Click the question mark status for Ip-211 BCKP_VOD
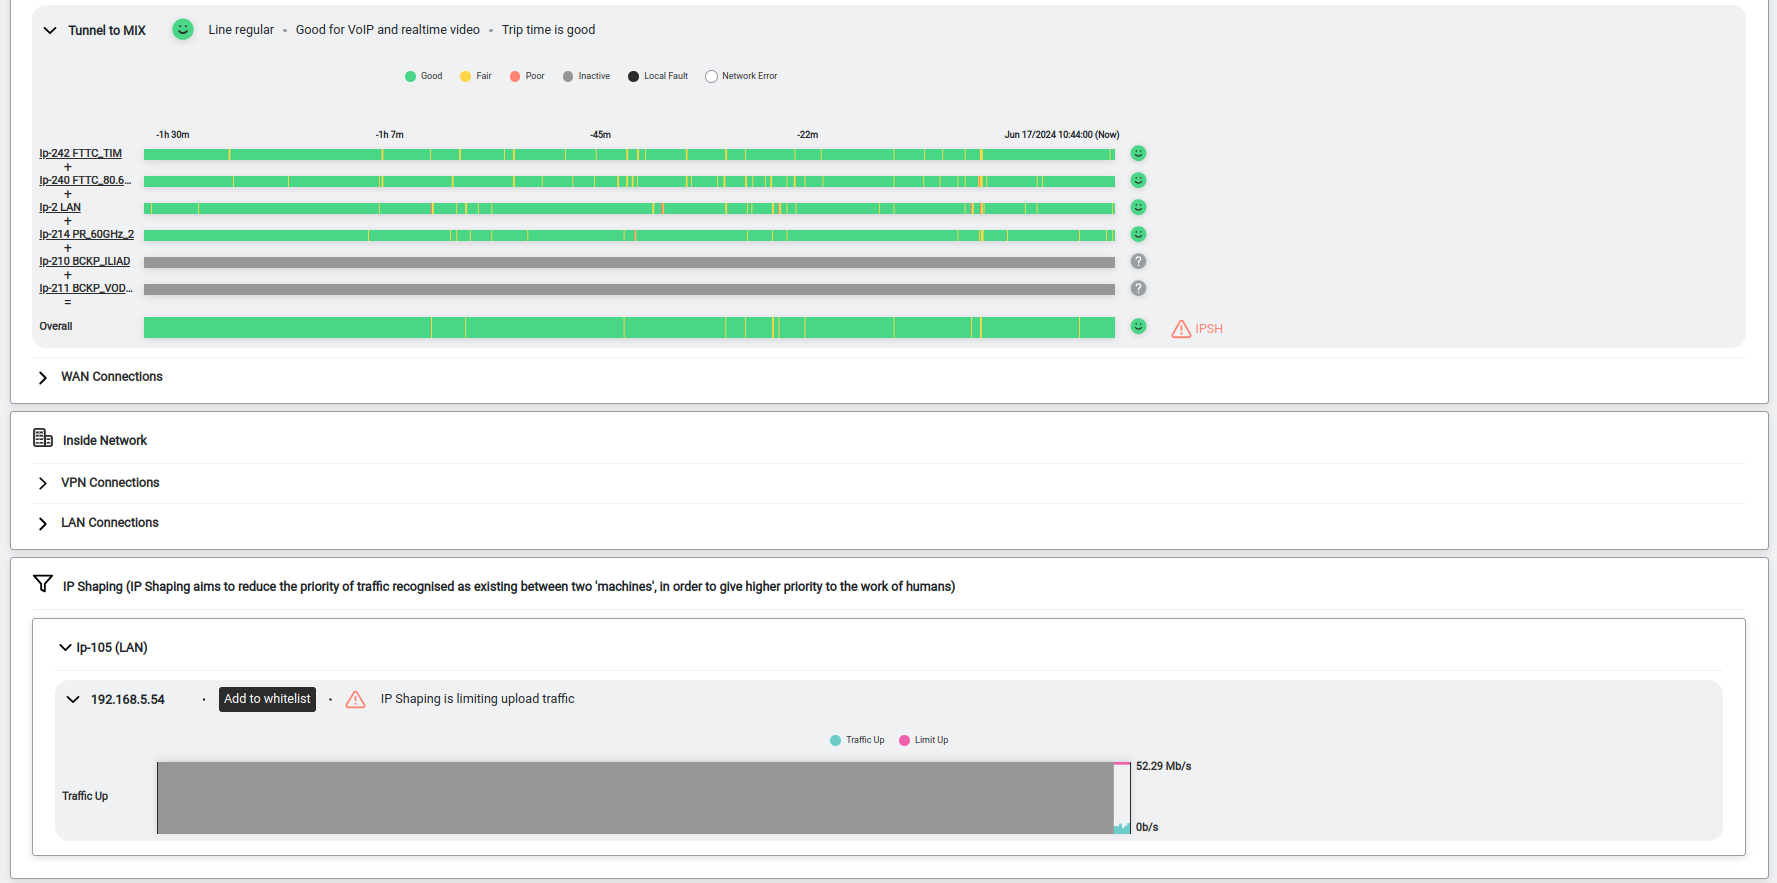The image size is (1777, 883). [1138, 288]
